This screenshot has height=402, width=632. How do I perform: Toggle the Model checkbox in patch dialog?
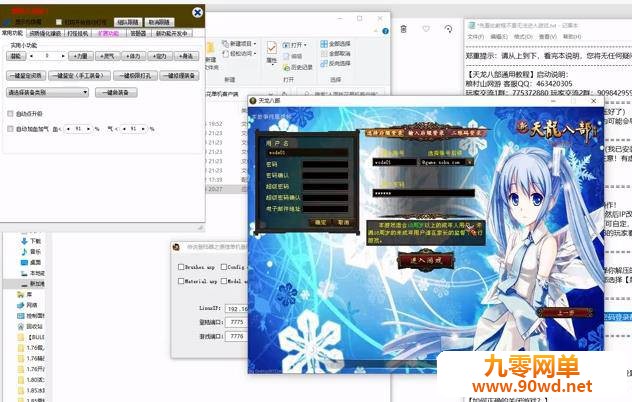(224, 281)
